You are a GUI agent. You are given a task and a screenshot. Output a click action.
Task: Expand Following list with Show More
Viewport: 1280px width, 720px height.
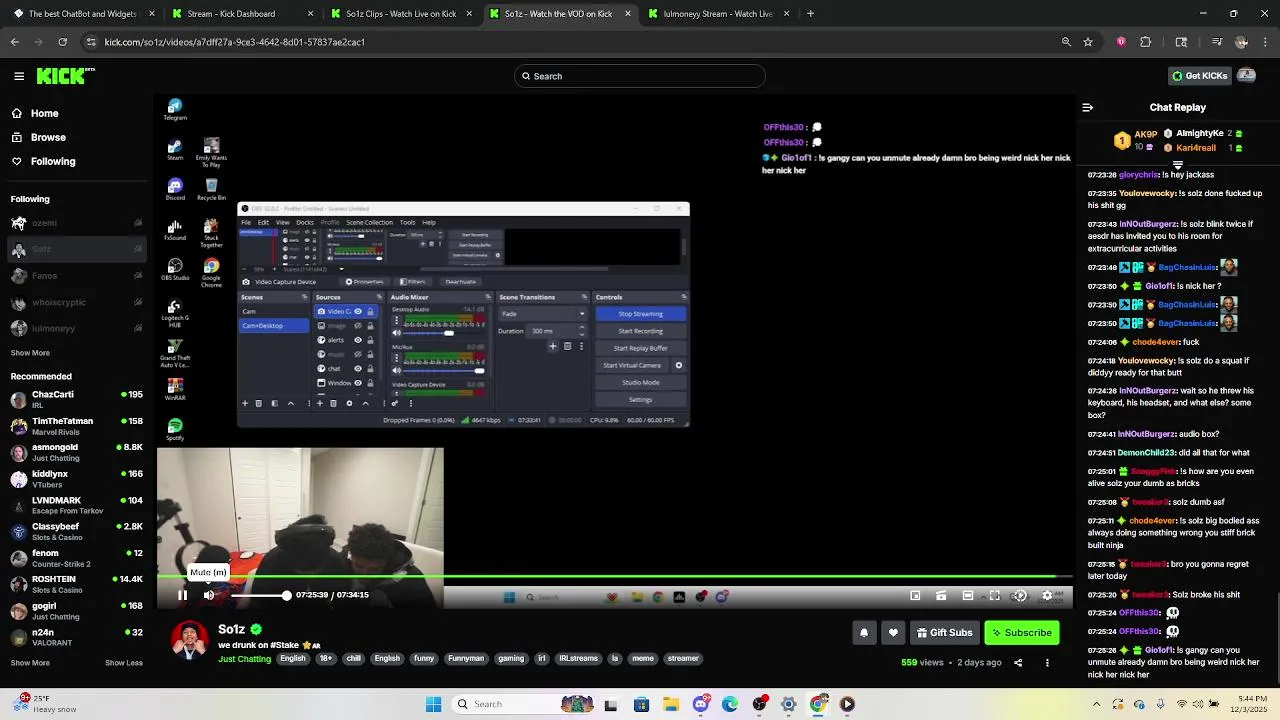click(x=30, y=353)
